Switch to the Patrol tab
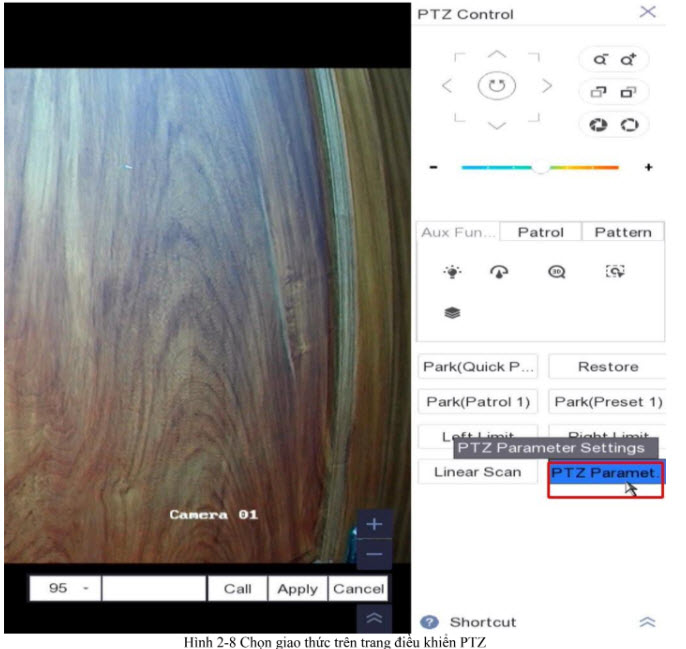Image resolution: width=686 pixels, height=649 pixels. [540, 232]
